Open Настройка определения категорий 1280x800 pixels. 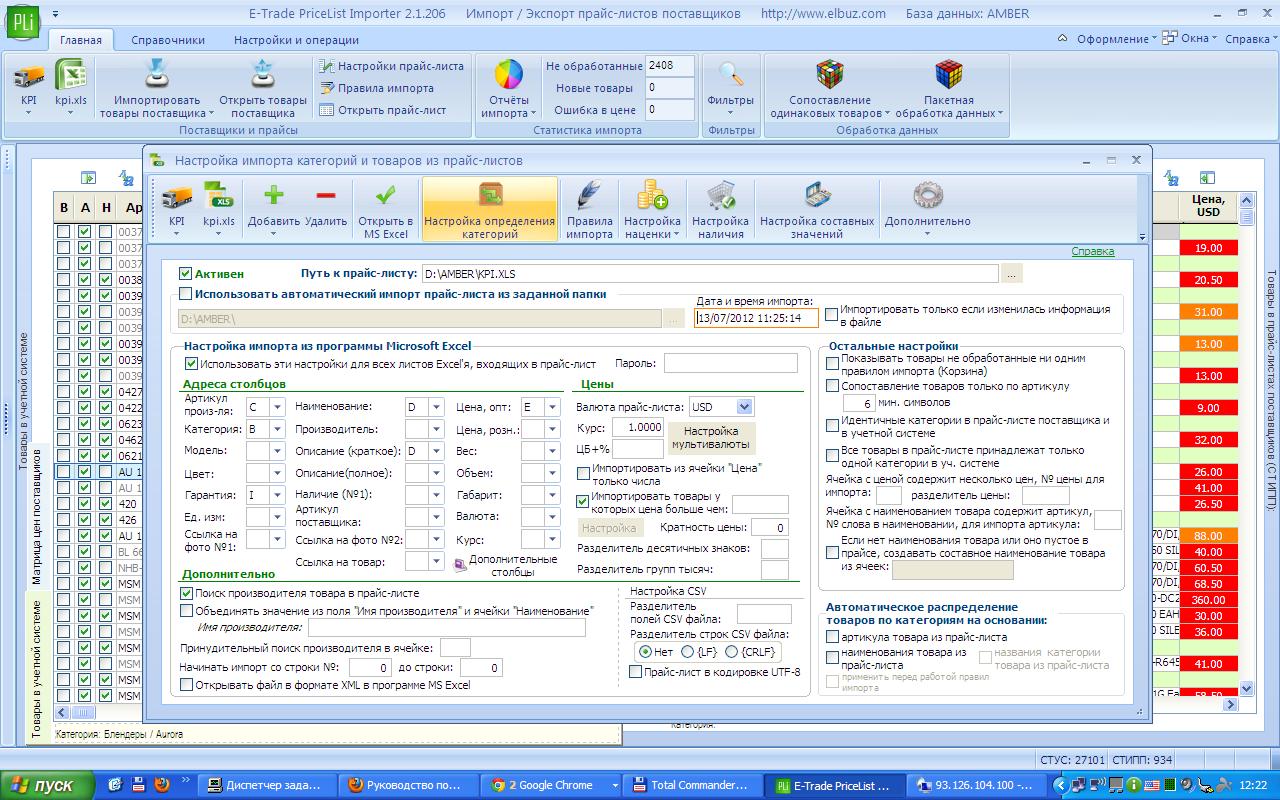490,209
